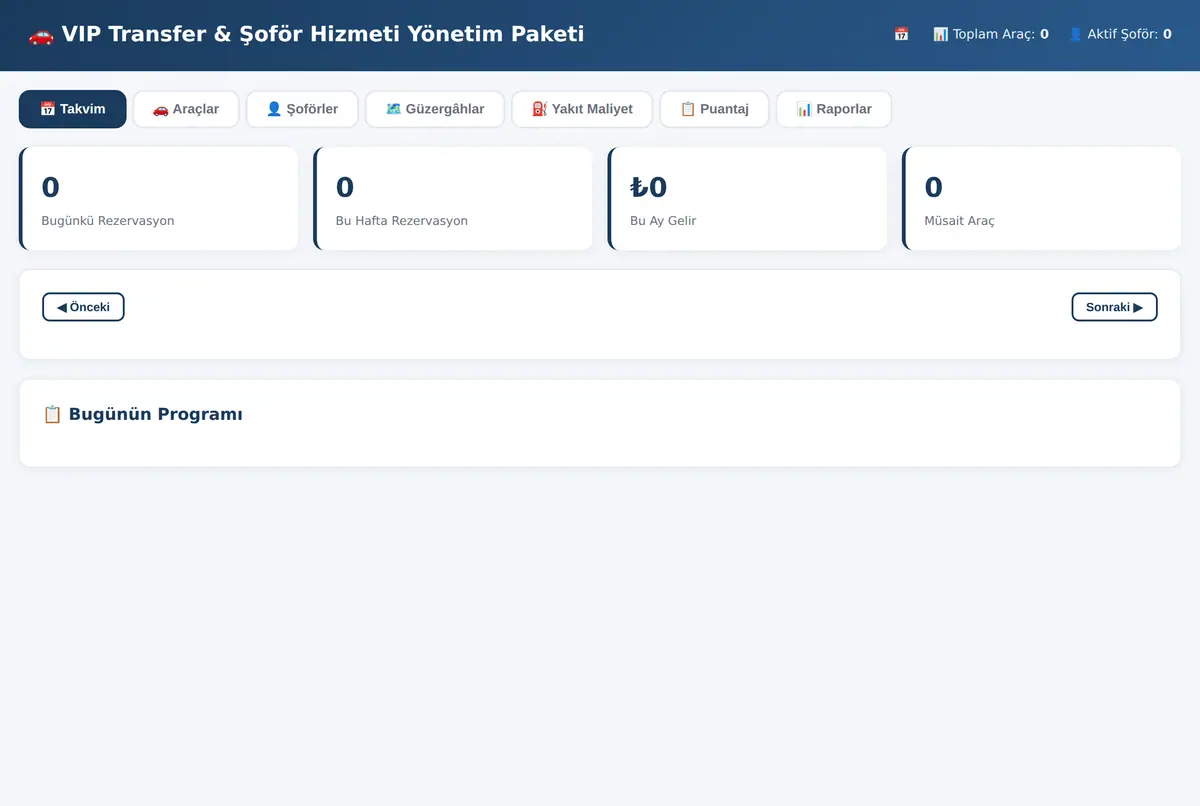Click the 'Bu Ay Gelir' card label

(x=663, y=221)
